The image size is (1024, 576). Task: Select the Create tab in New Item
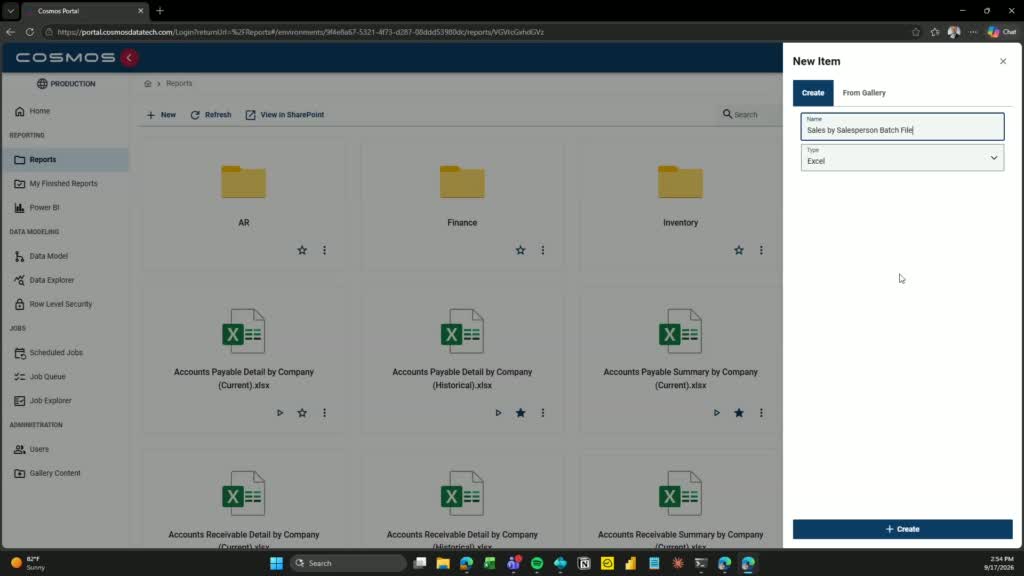click(813, 93)
